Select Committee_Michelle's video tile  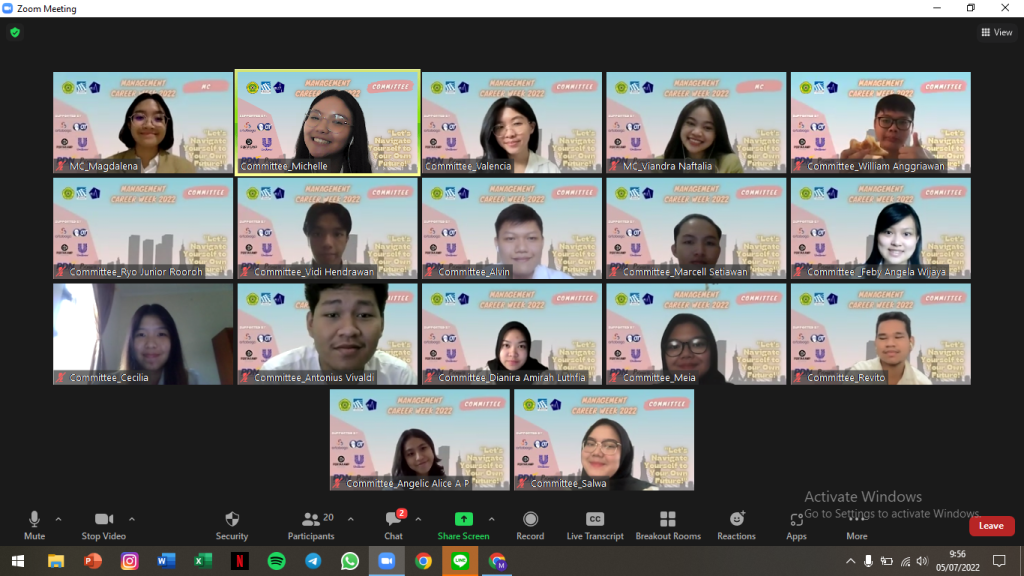click(x=327, y=122)
